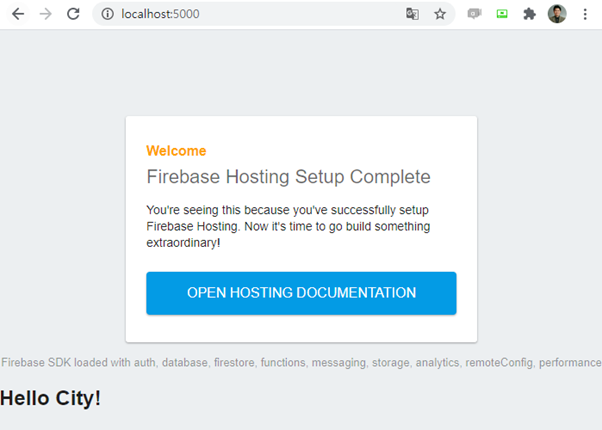The image size is (602, 430).
Task: Open the profile avatar menu
Action: tap(557, 14)
